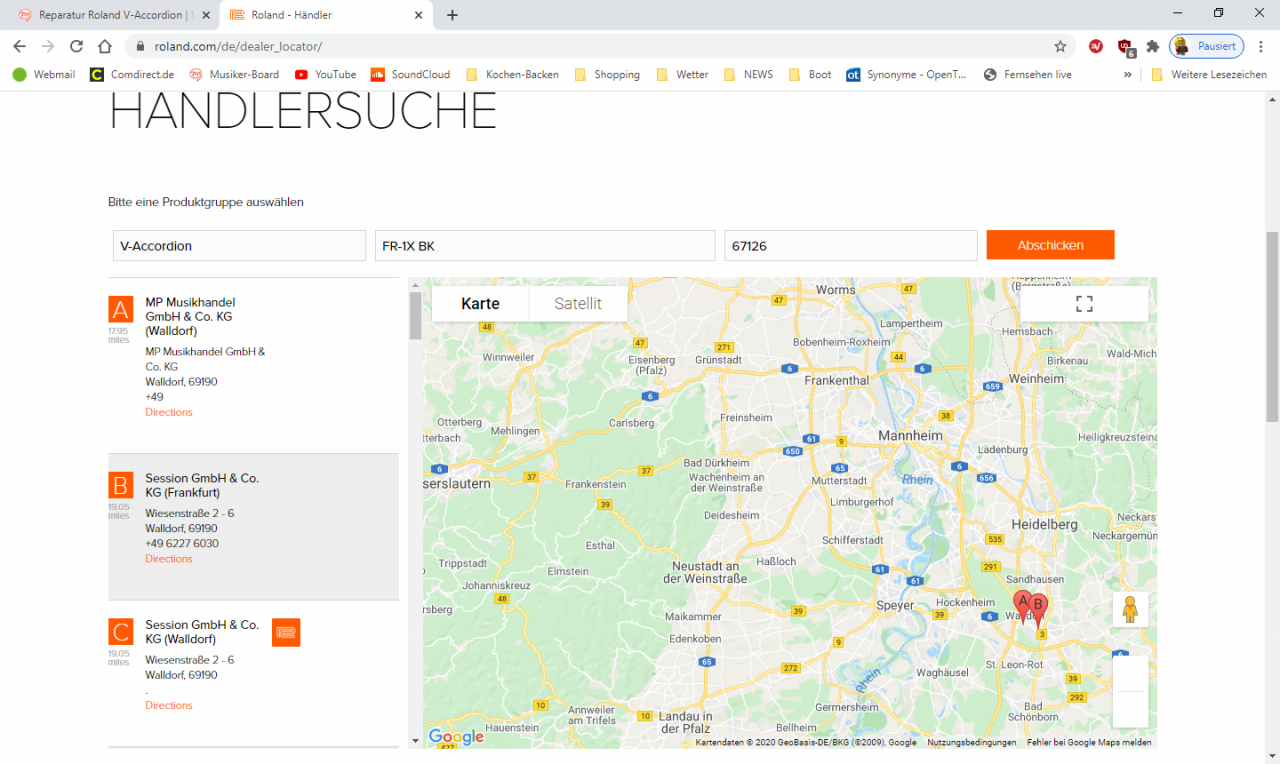The width and height of the screenshot is (1280, 764).
Task: Open the Pausiert profile button
Action: tap(1207, 46)
